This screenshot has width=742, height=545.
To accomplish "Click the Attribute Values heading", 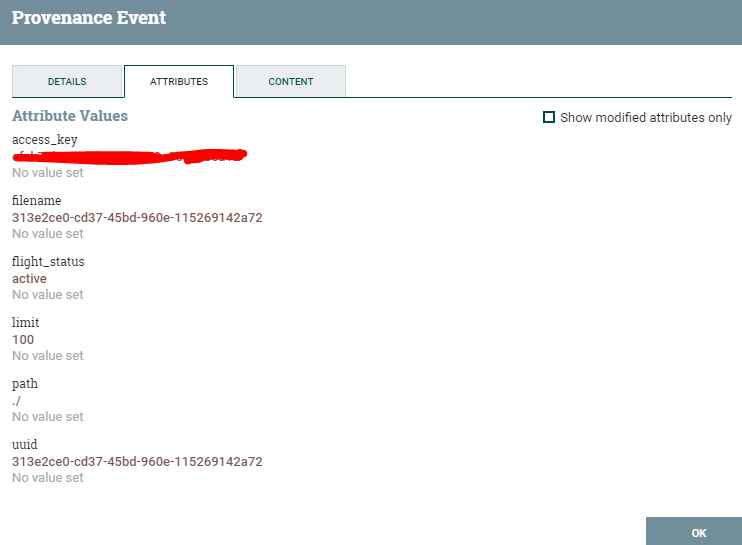I will coord(70,116).
